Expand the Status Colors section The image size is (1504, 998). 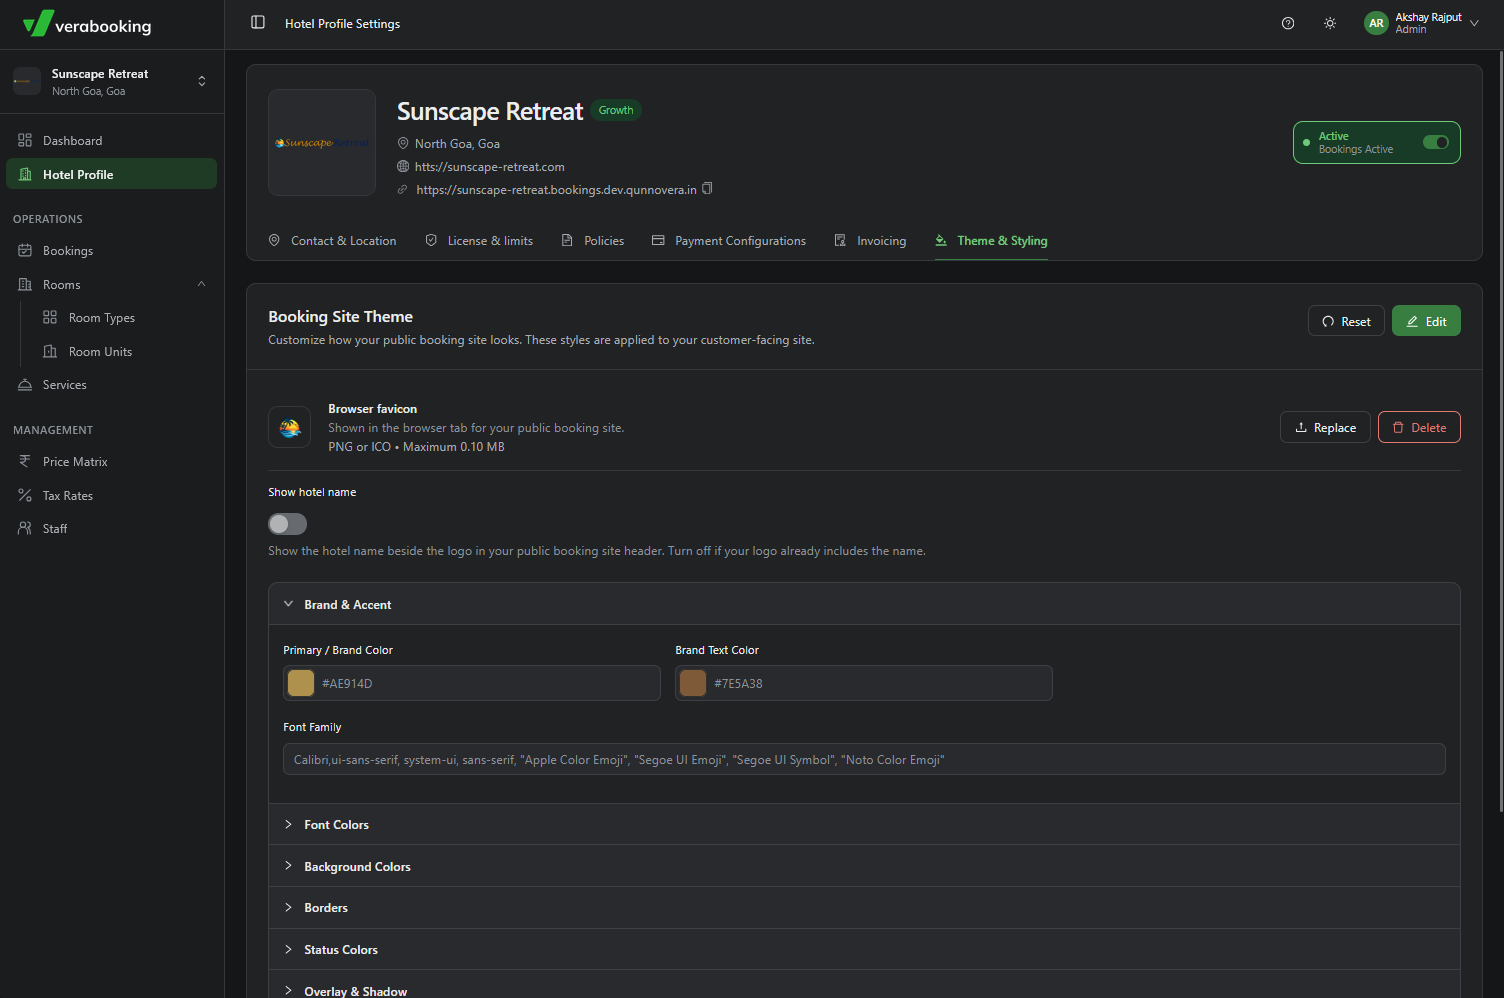coord(864,949)
